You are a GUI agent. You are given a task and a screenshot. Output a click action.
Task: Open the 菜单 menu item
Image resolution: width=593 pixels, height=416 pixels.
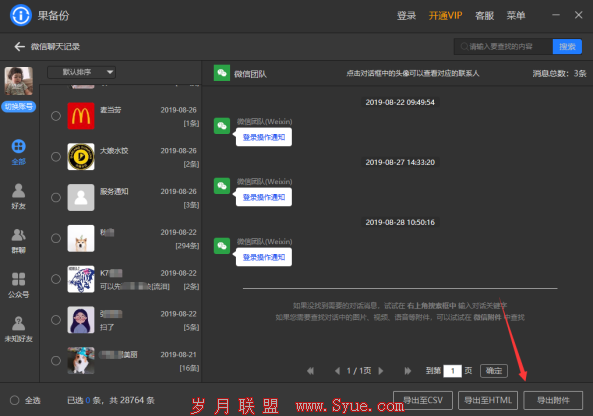coord(516,16)
